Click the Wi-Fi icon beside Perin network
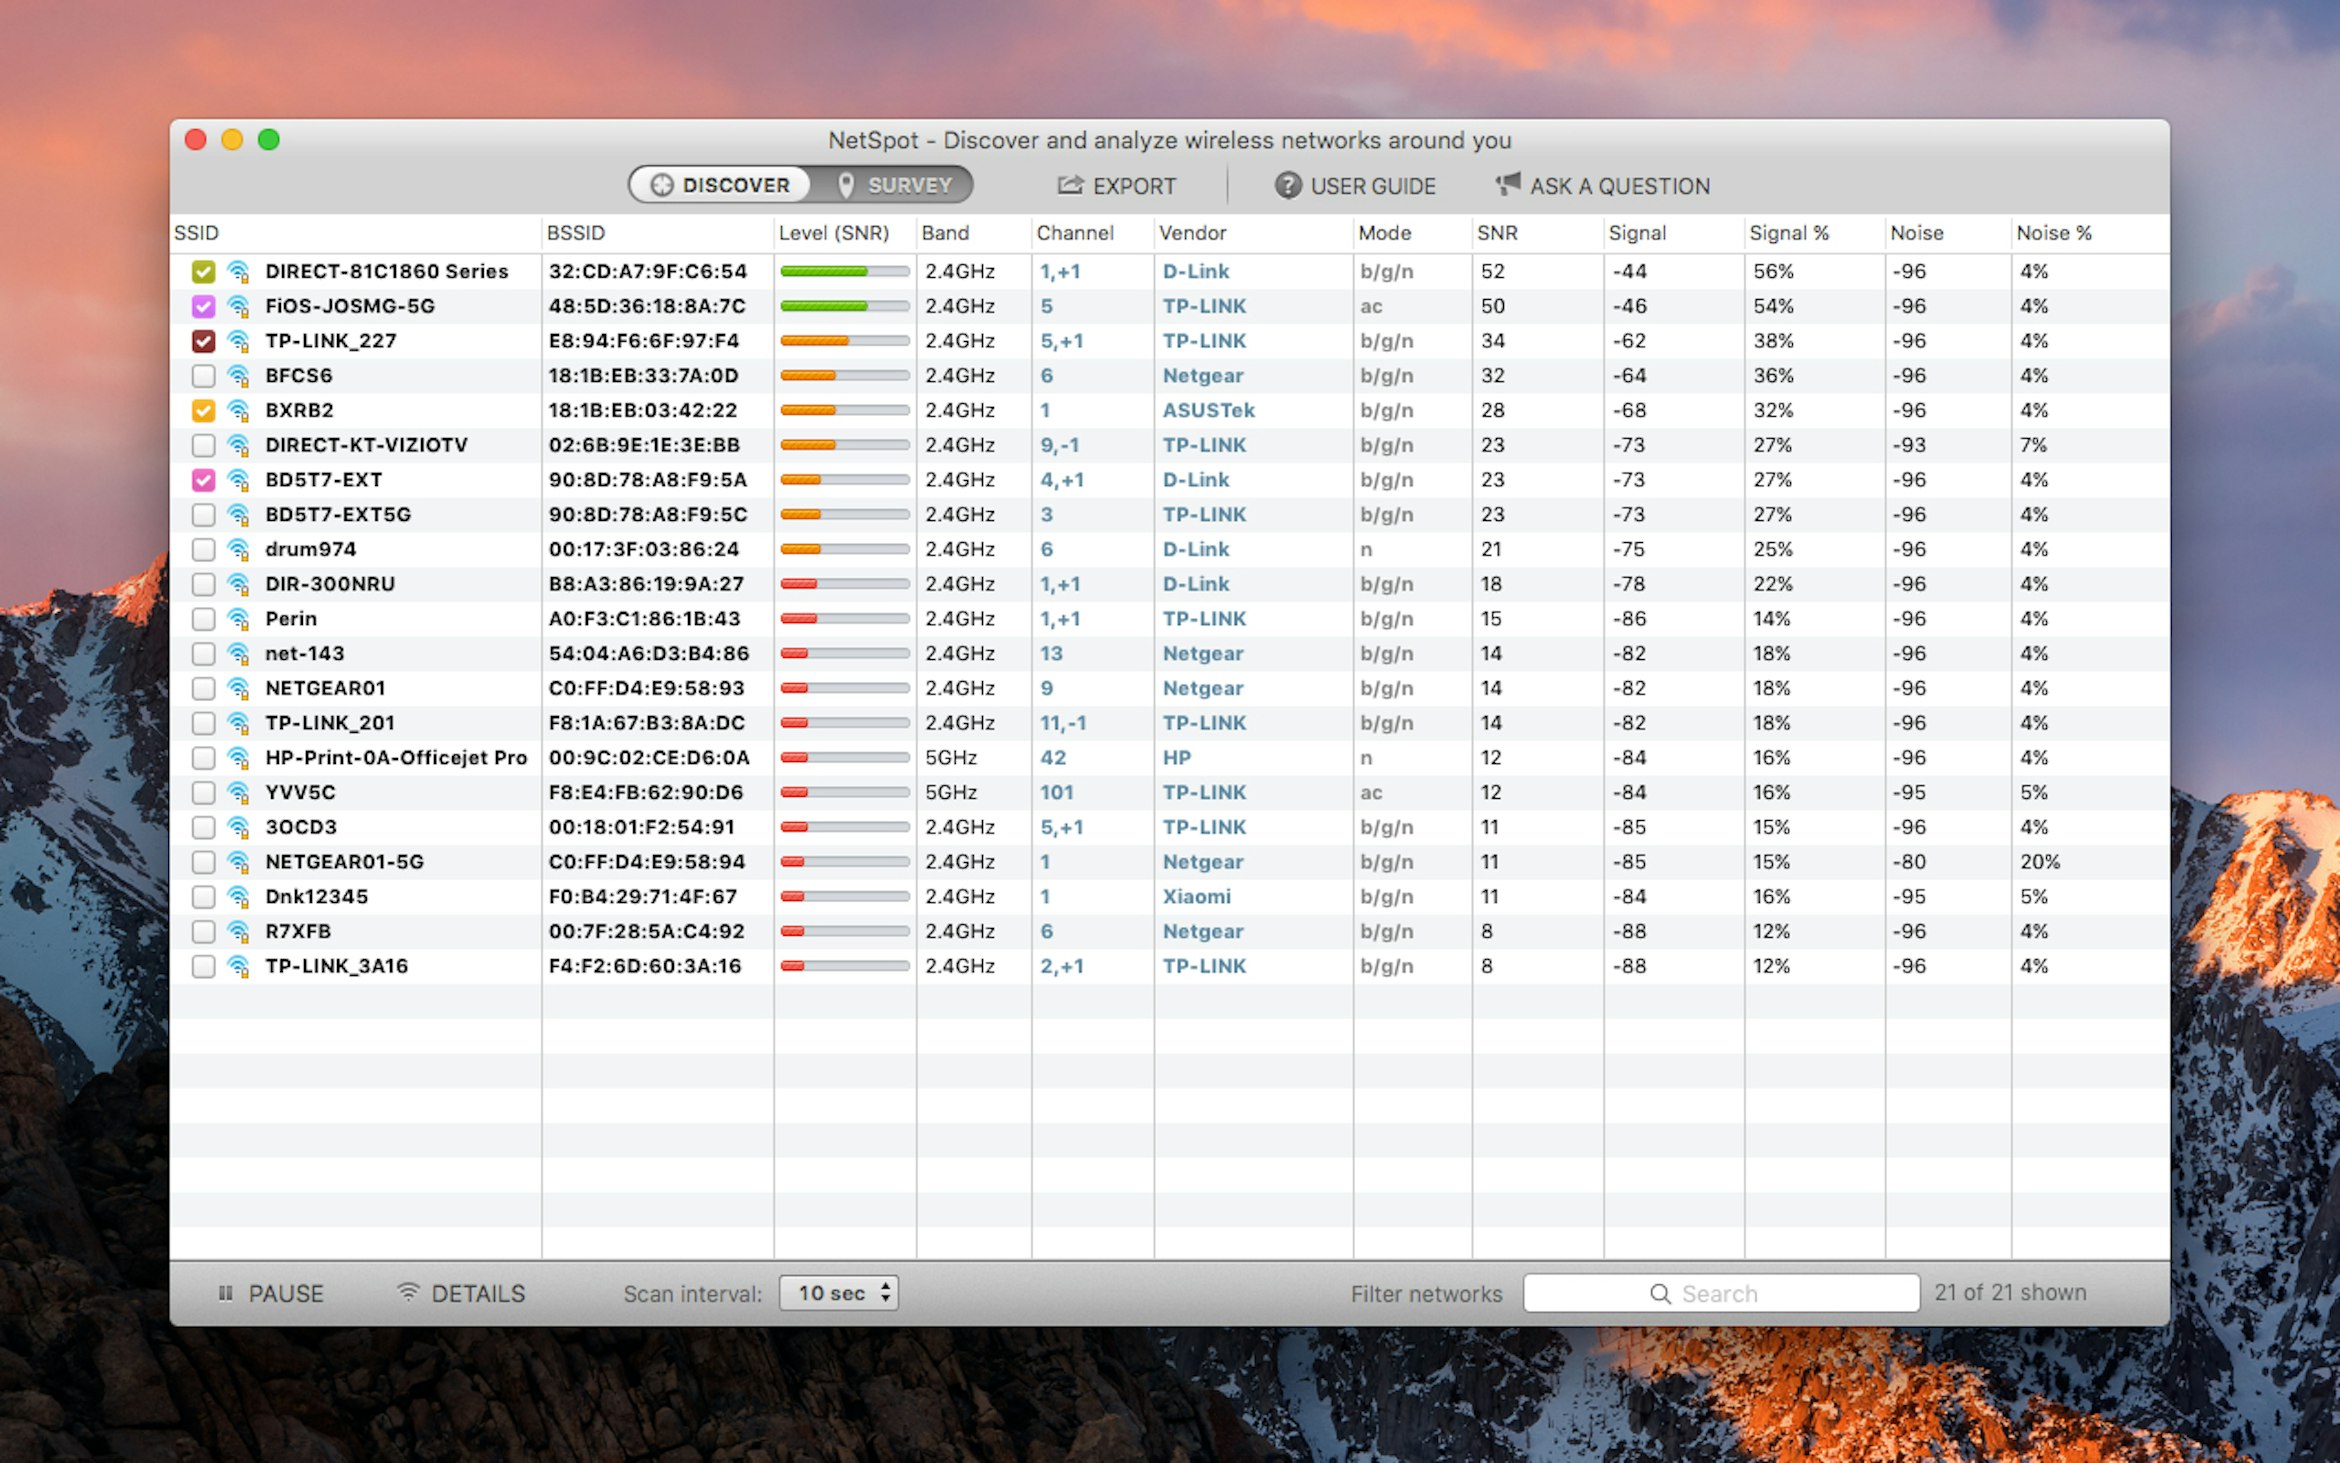Screen dimensions: 2340x1463 pos(236,618)
